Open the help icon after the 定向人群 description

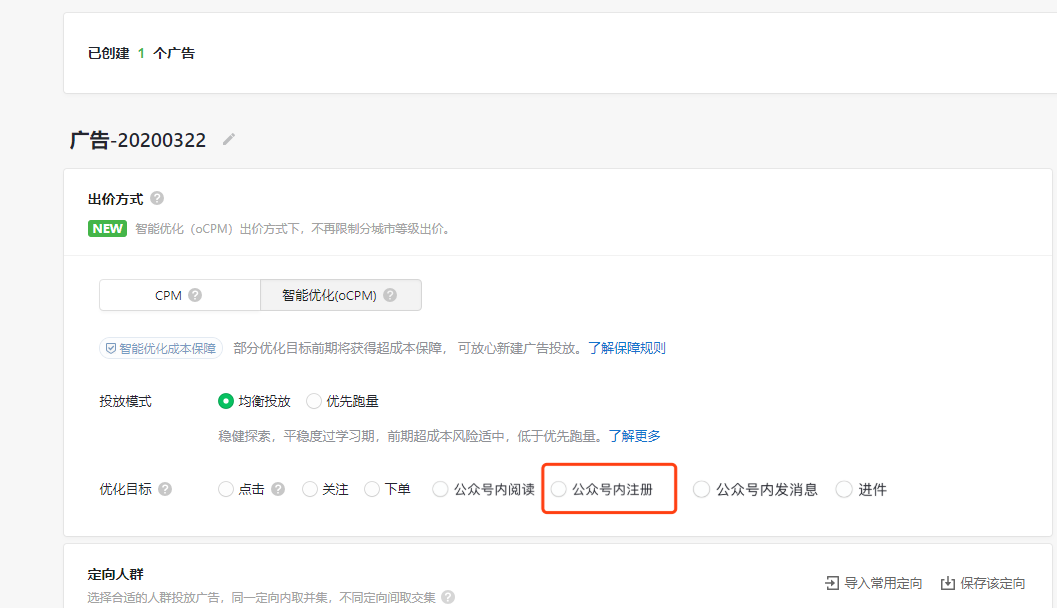pos(448,597)
